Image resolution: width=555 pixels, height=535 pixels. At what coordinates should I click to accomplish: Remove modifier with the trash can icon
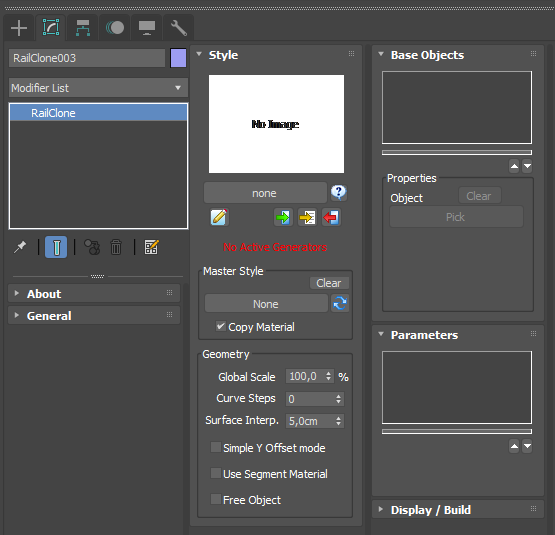click(116, 247)
